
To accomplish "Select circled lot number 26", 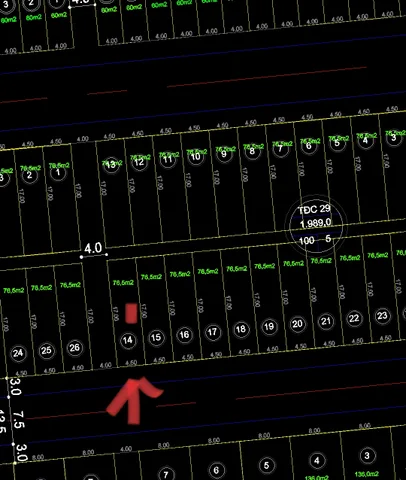I will (x=74, y=348).
